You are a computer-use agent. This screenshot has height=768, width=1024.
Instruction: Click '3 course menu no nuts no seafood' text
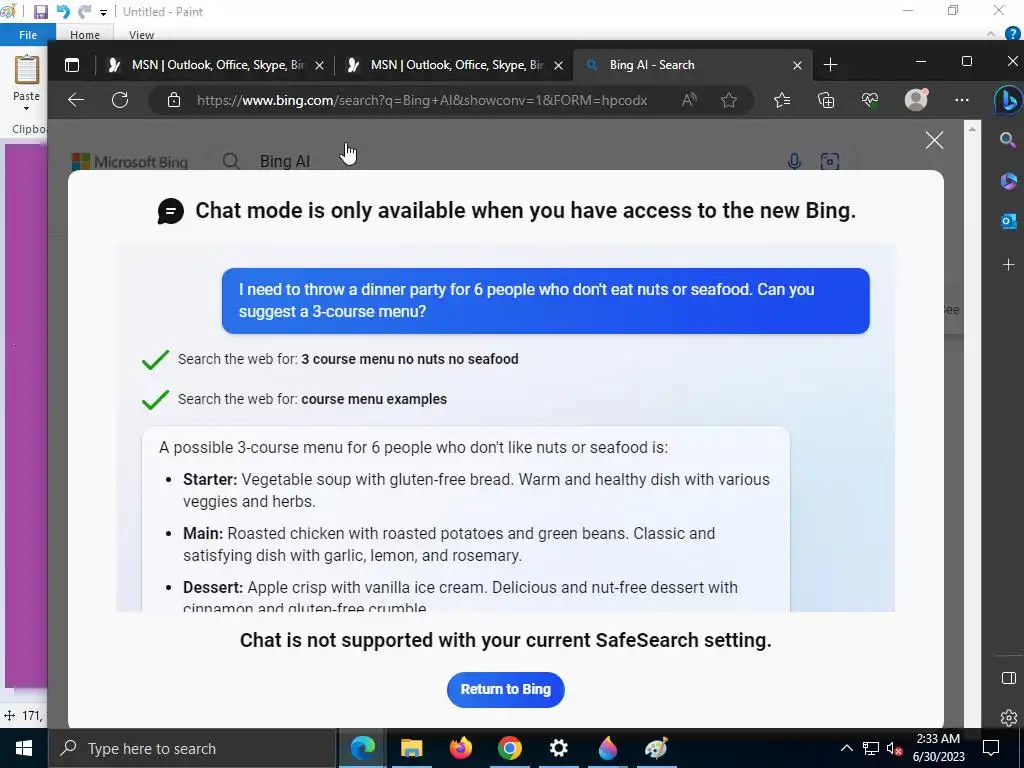pos(409,359)
